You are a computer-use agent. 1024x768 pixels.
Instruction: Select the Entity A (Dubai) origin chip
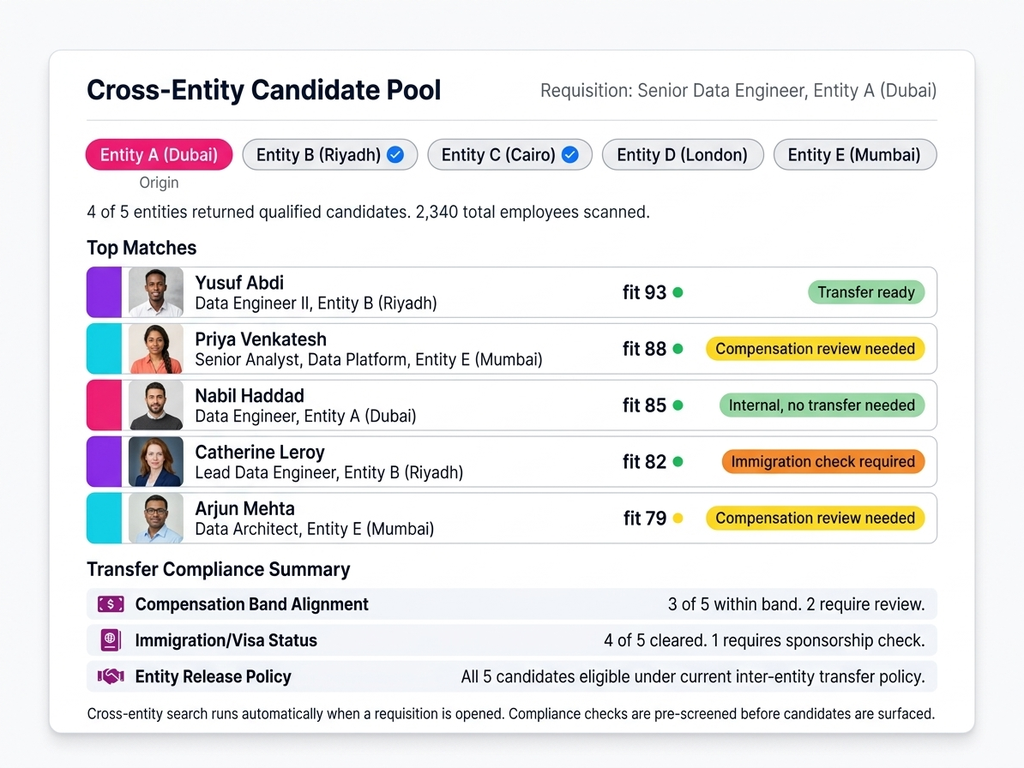(159, 155)
